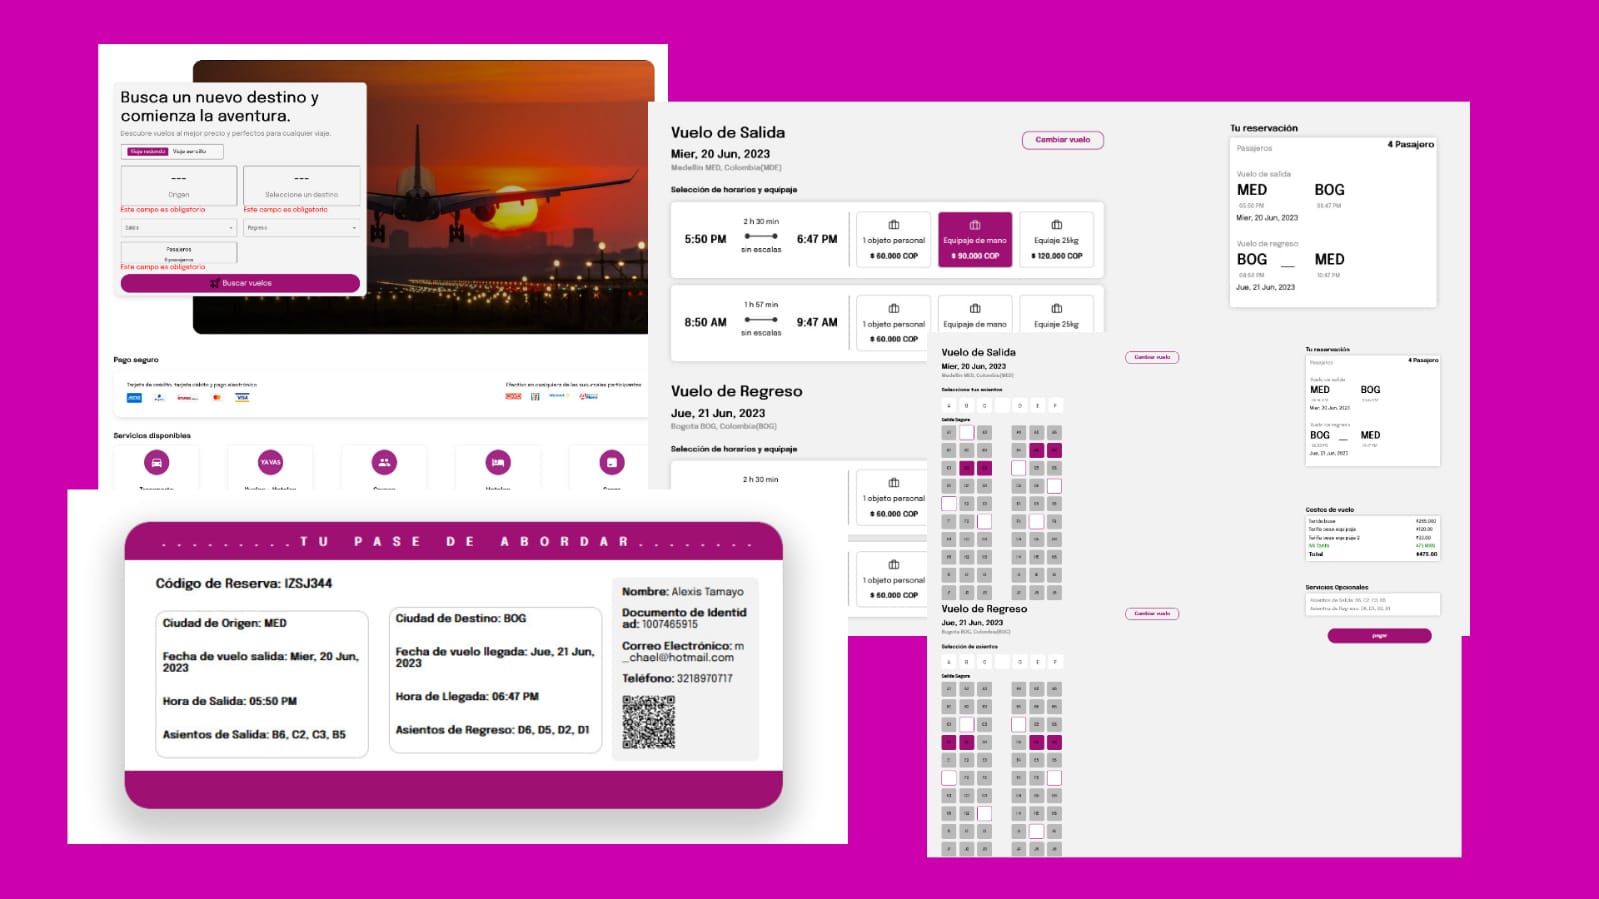Viewport: 1599px width, 899px height.
Task: Select 1 objeto personal for 5:50 PM flight
Action: tap(893, 239)
